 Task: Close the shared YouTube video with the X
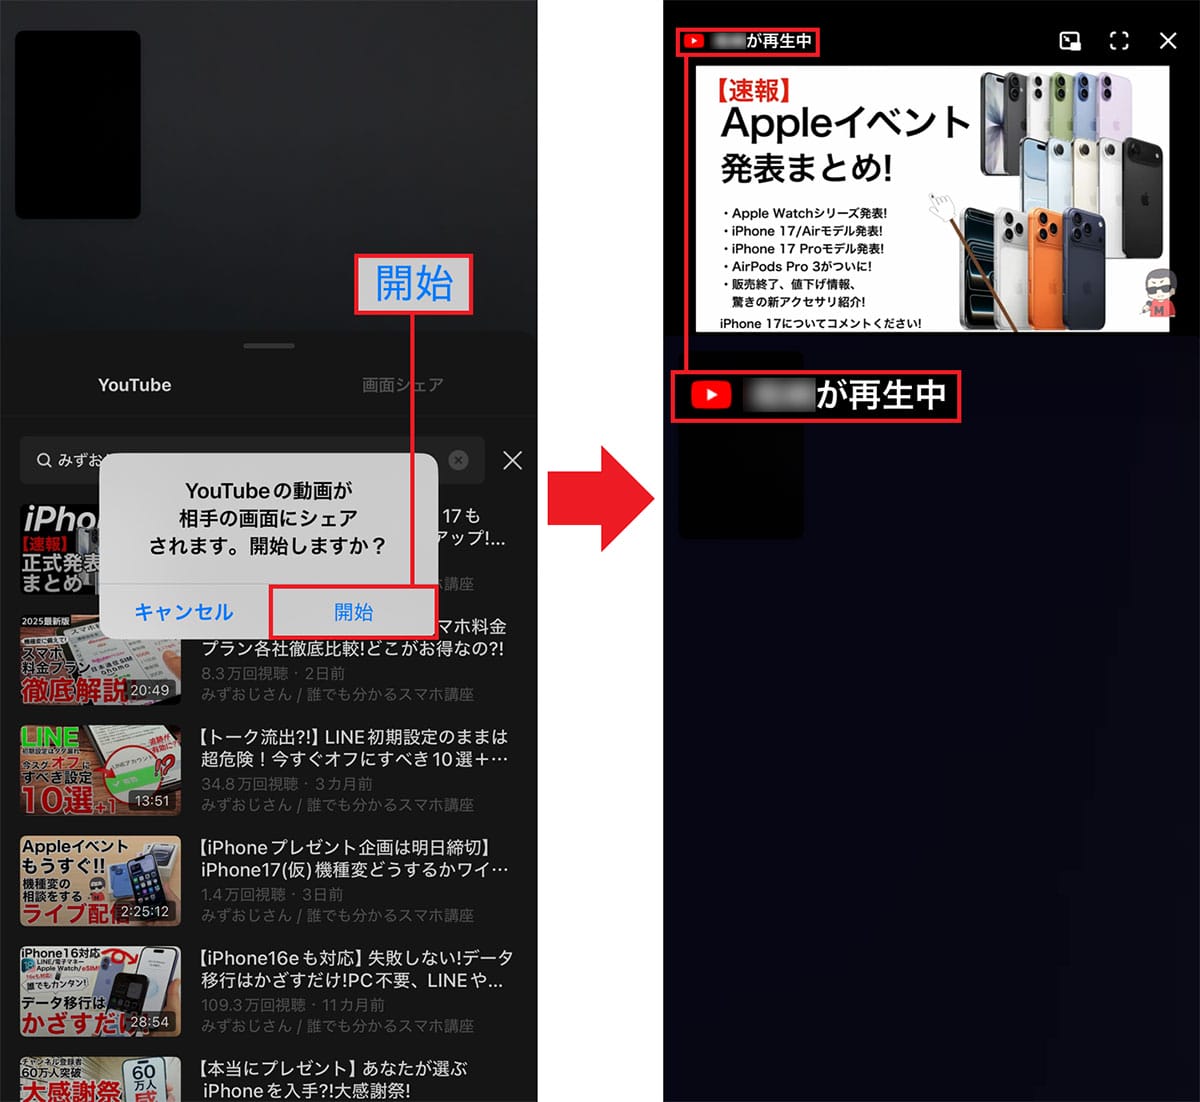(1167, 41)
